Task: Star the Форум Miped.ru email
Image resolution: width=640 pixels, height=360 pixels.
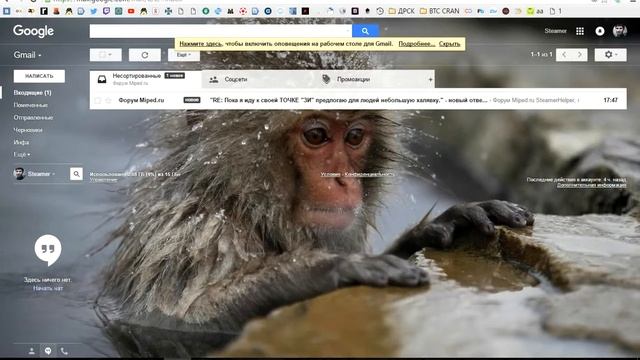Action: [x=108, y=100]
